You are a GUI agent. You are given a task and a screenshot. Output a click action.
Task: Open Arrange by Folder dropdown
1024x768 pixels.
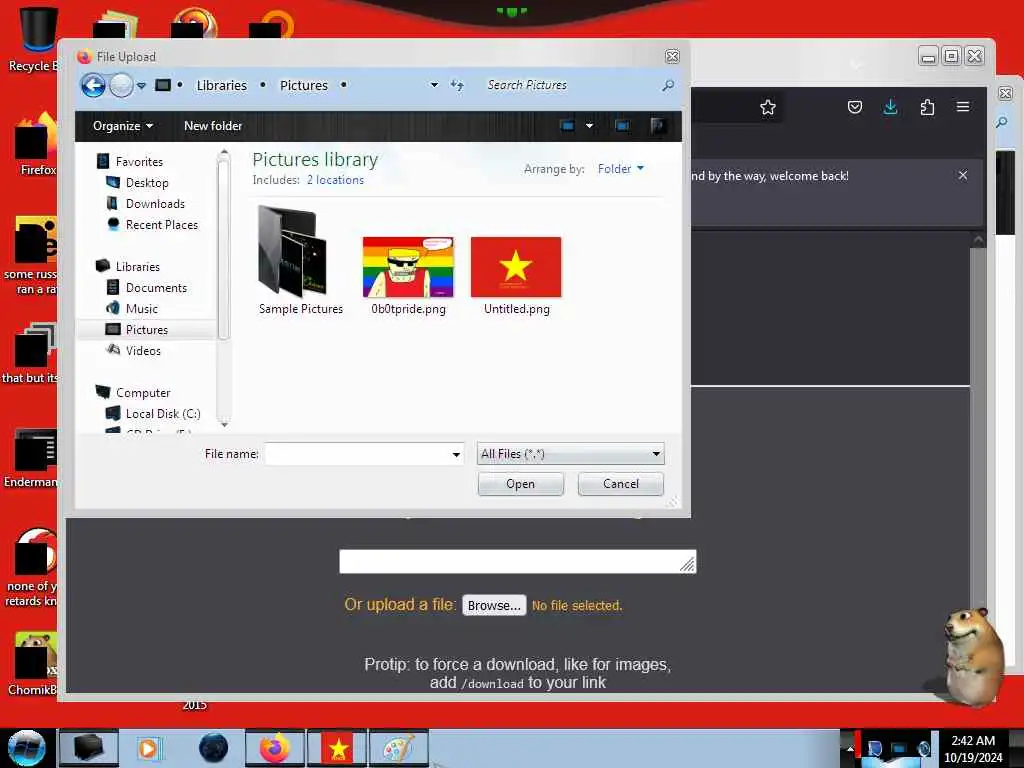click(x=620, y=168)
